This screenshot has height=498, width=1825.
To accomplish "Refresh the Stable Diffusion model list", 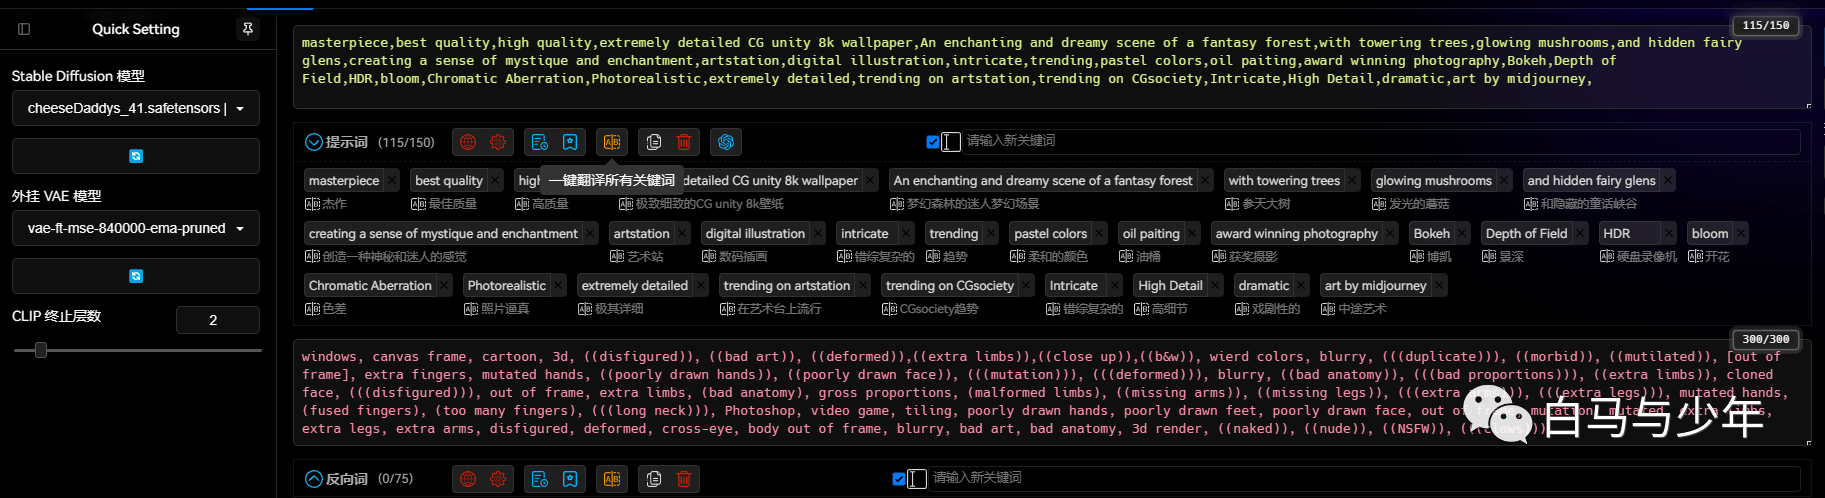I will 136,156.
